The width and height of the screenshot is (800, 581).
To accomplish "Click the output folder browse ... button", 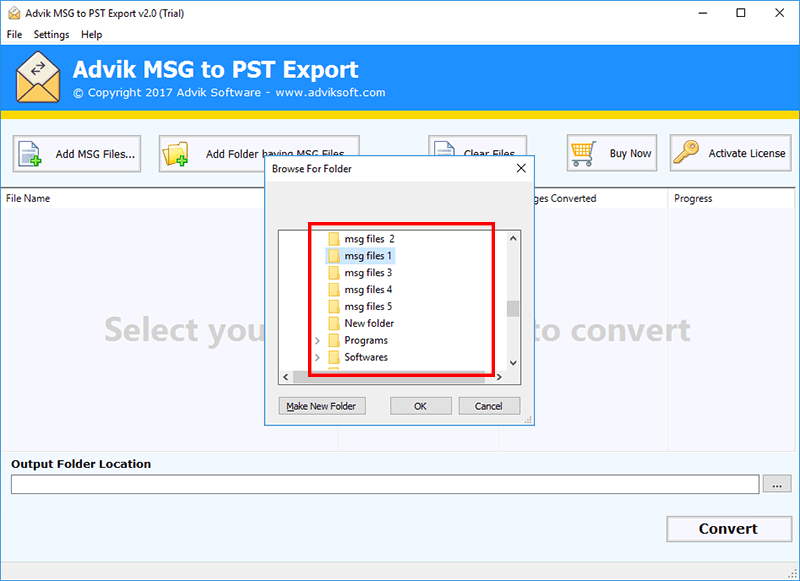I will 777,484.
